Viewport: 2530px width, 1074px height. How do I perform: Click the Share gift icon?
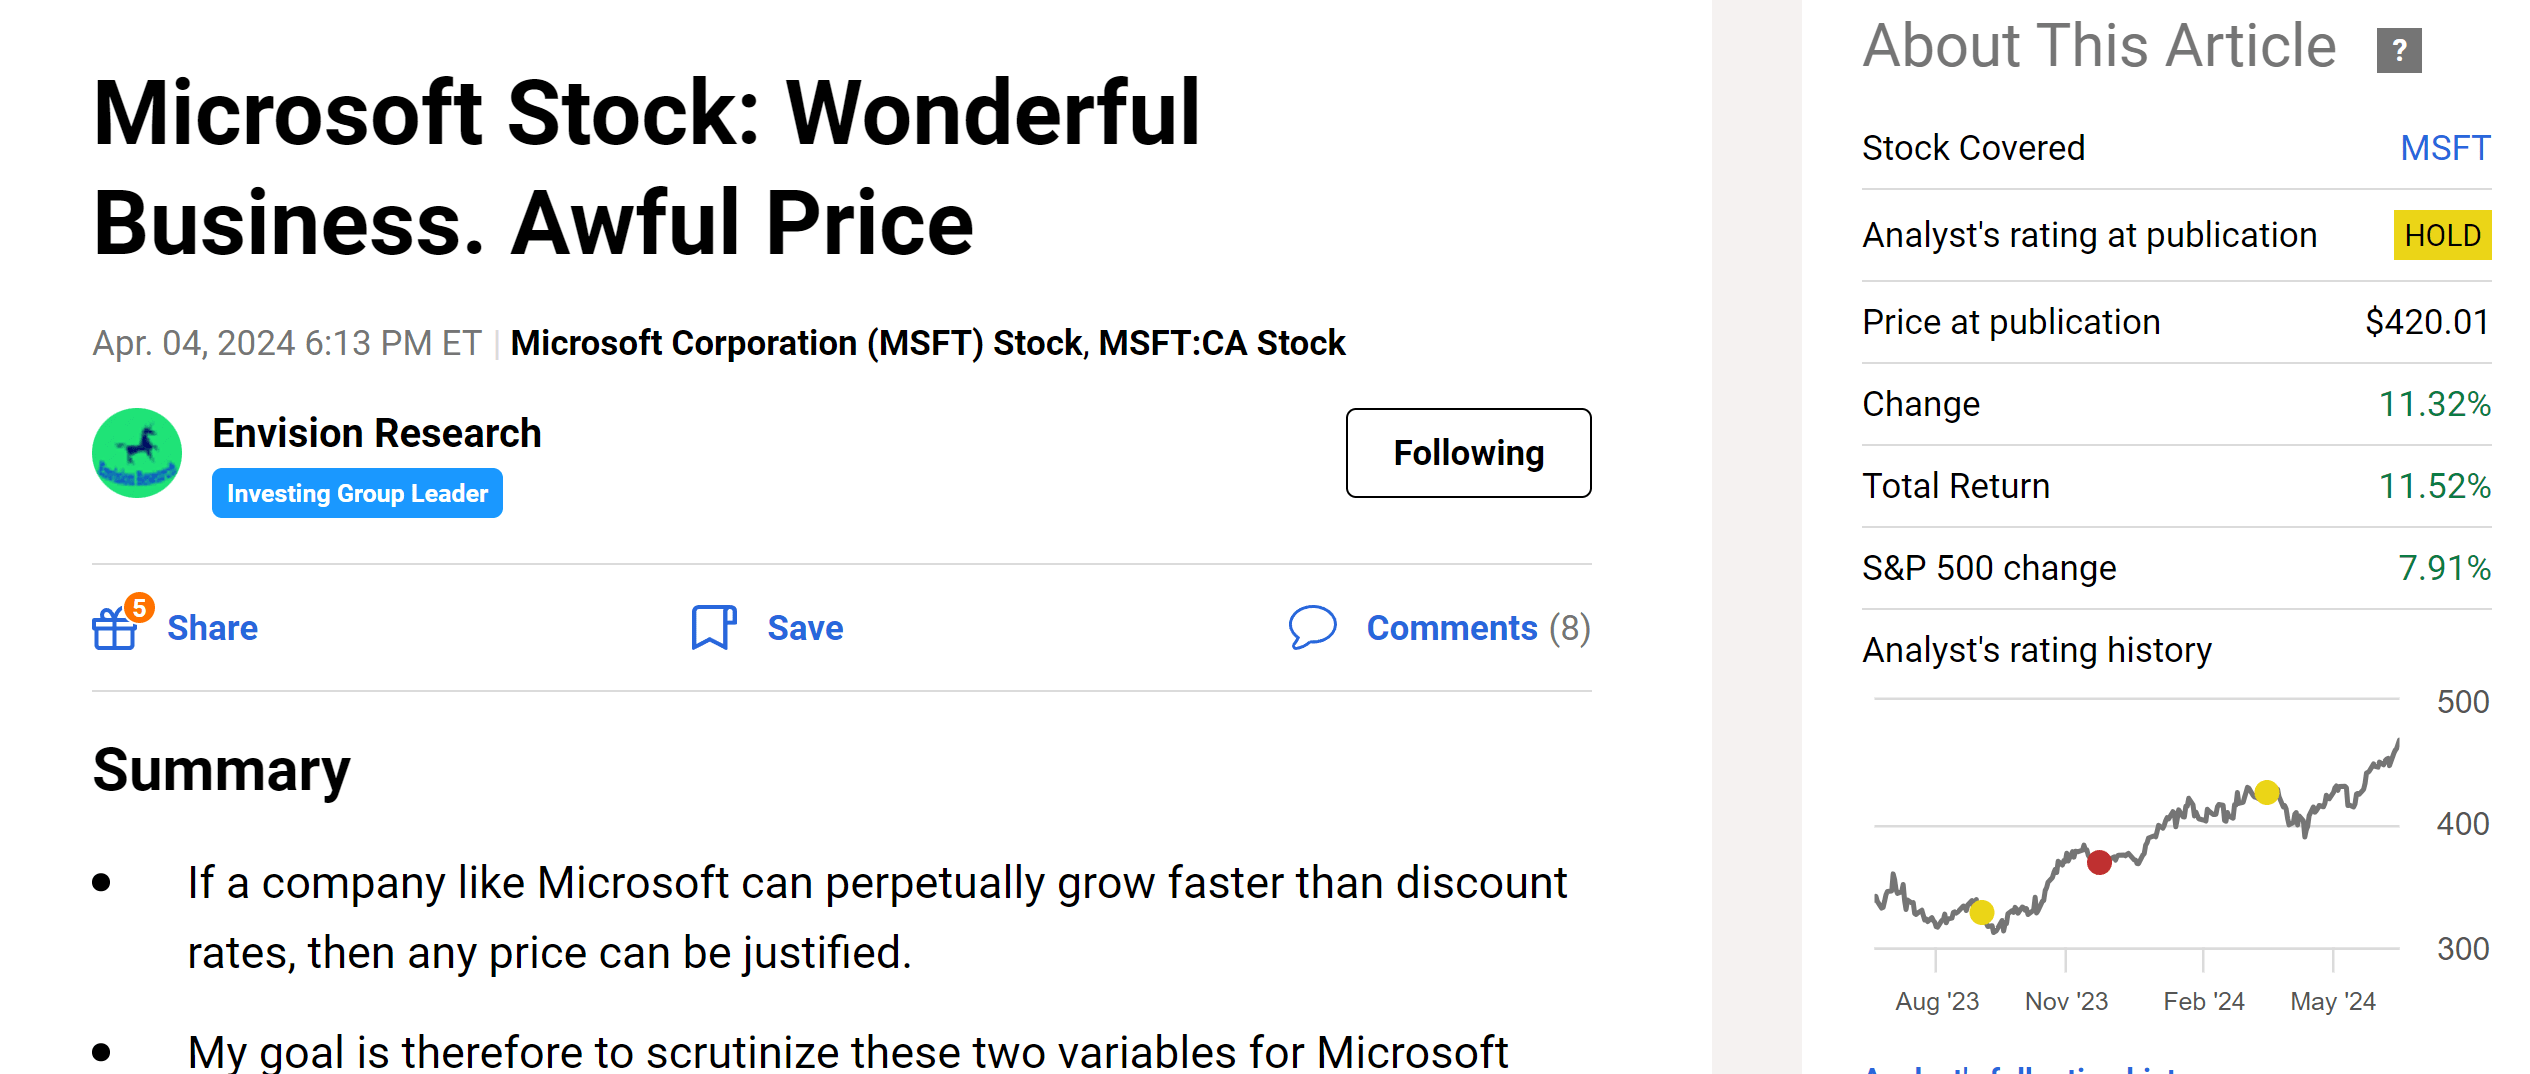pos(114,630)
